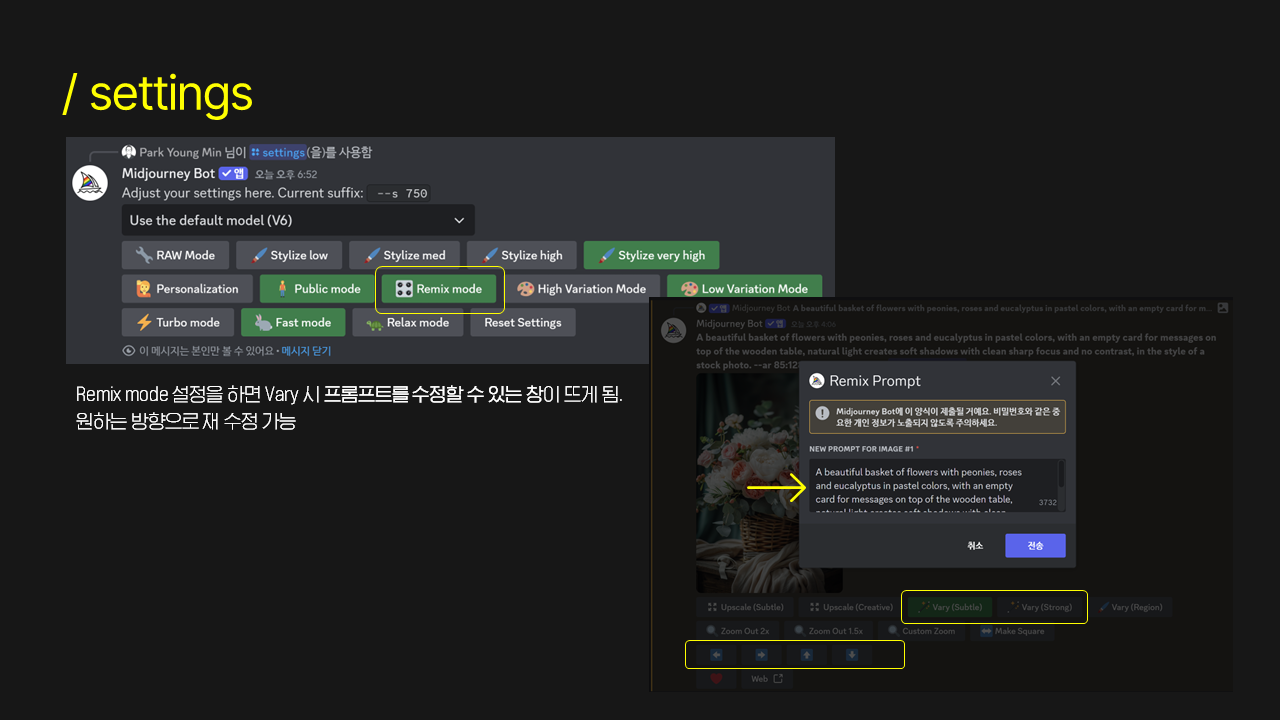Switch to Turbo mode
Viewport: 1280px width, 720px height.
pos(178,322)
